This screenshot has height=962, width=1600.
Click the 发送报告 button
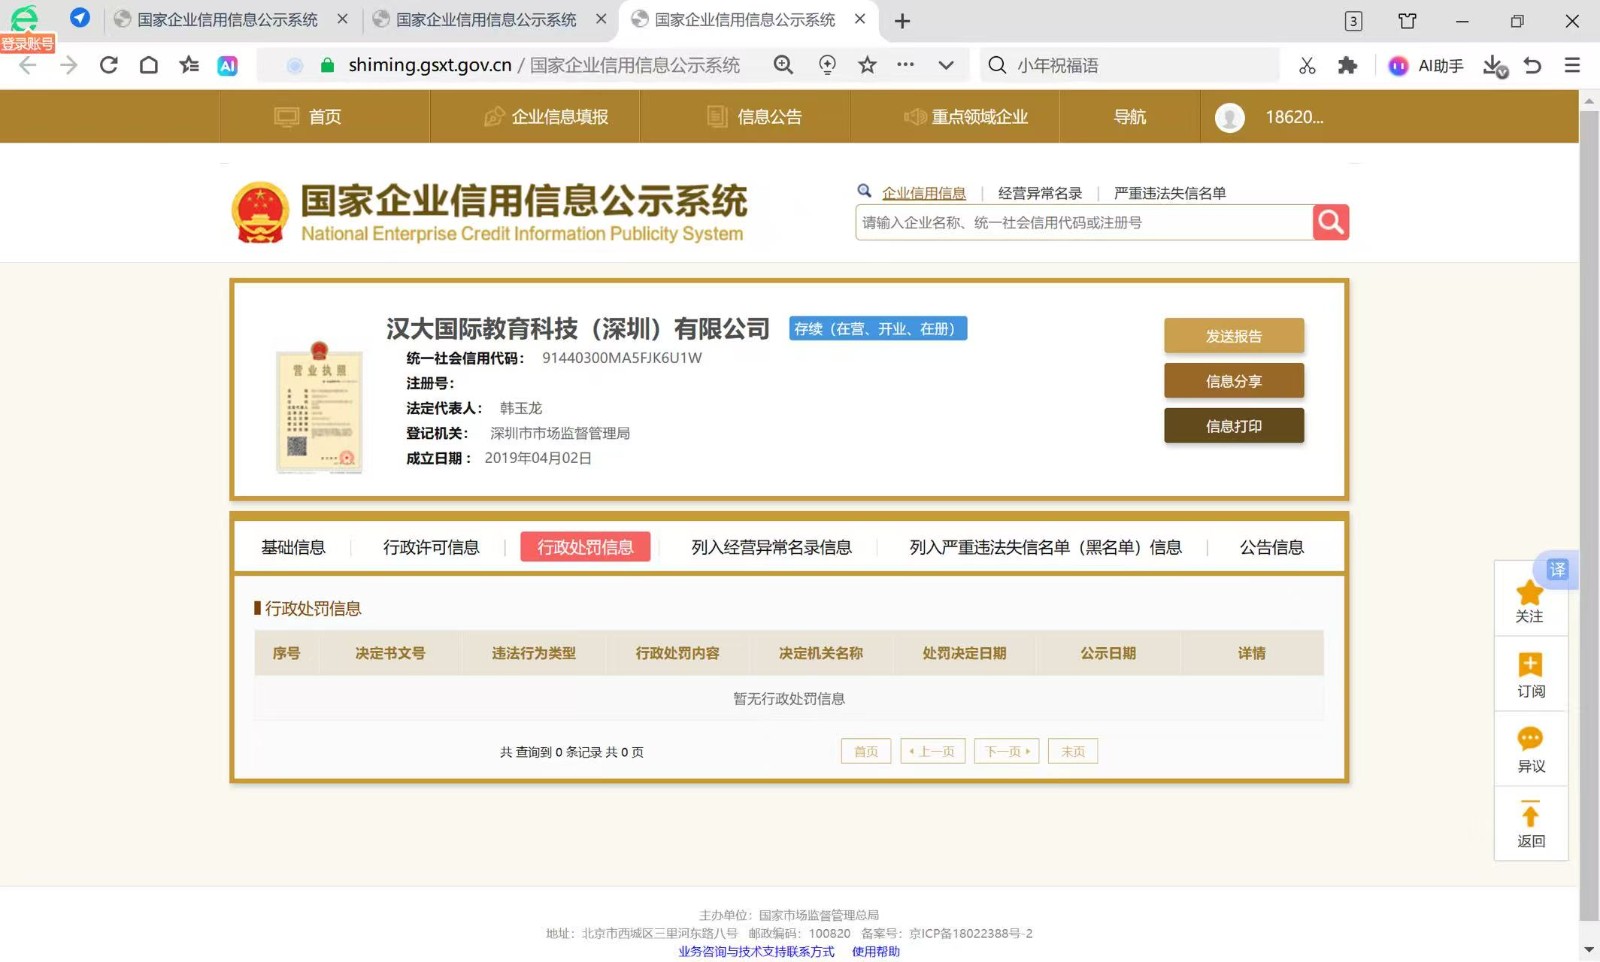(1233, 335)
